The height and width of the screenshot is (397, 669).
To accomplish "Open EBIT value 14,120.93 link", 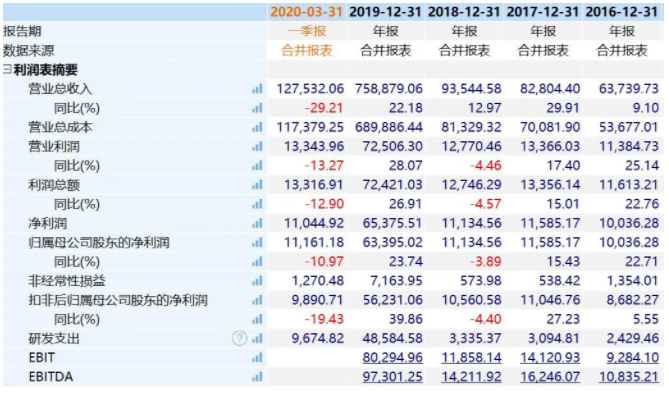I will pyautogui.click(x=550, y=357).
